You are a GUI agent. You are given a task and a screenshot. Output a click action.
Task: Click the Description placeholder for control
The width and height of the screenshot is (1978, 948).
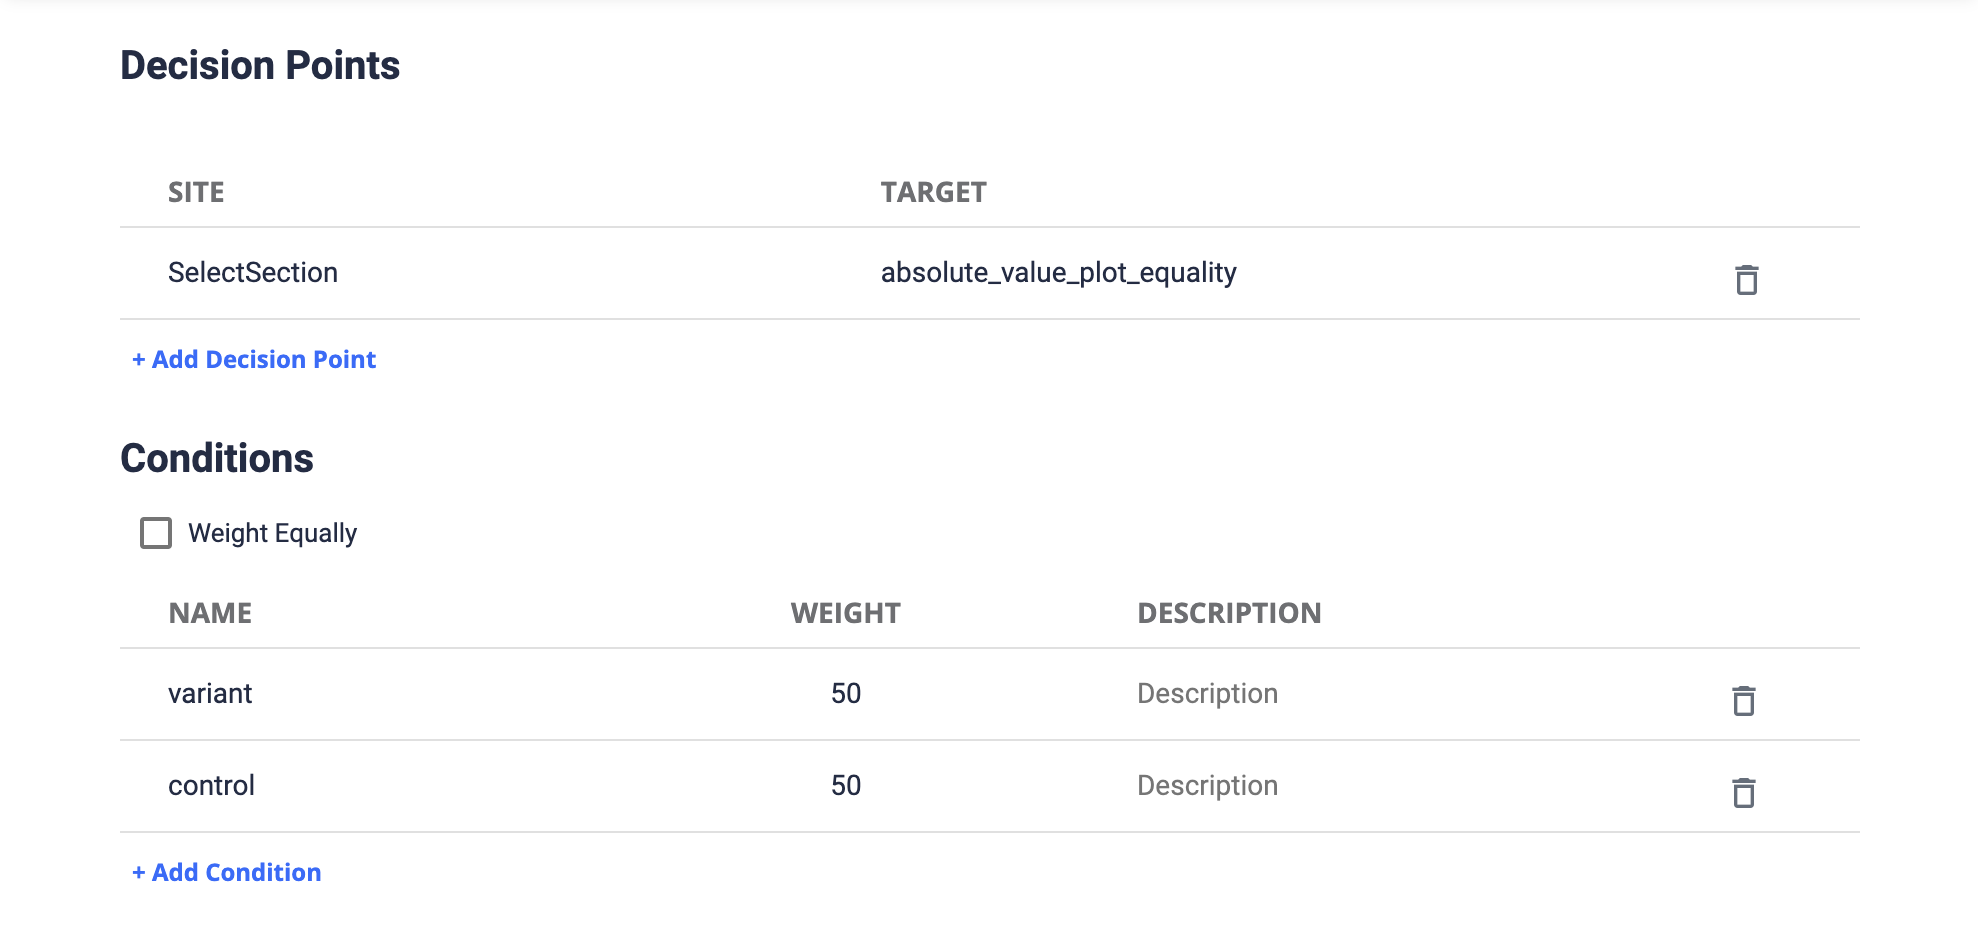1206,785
